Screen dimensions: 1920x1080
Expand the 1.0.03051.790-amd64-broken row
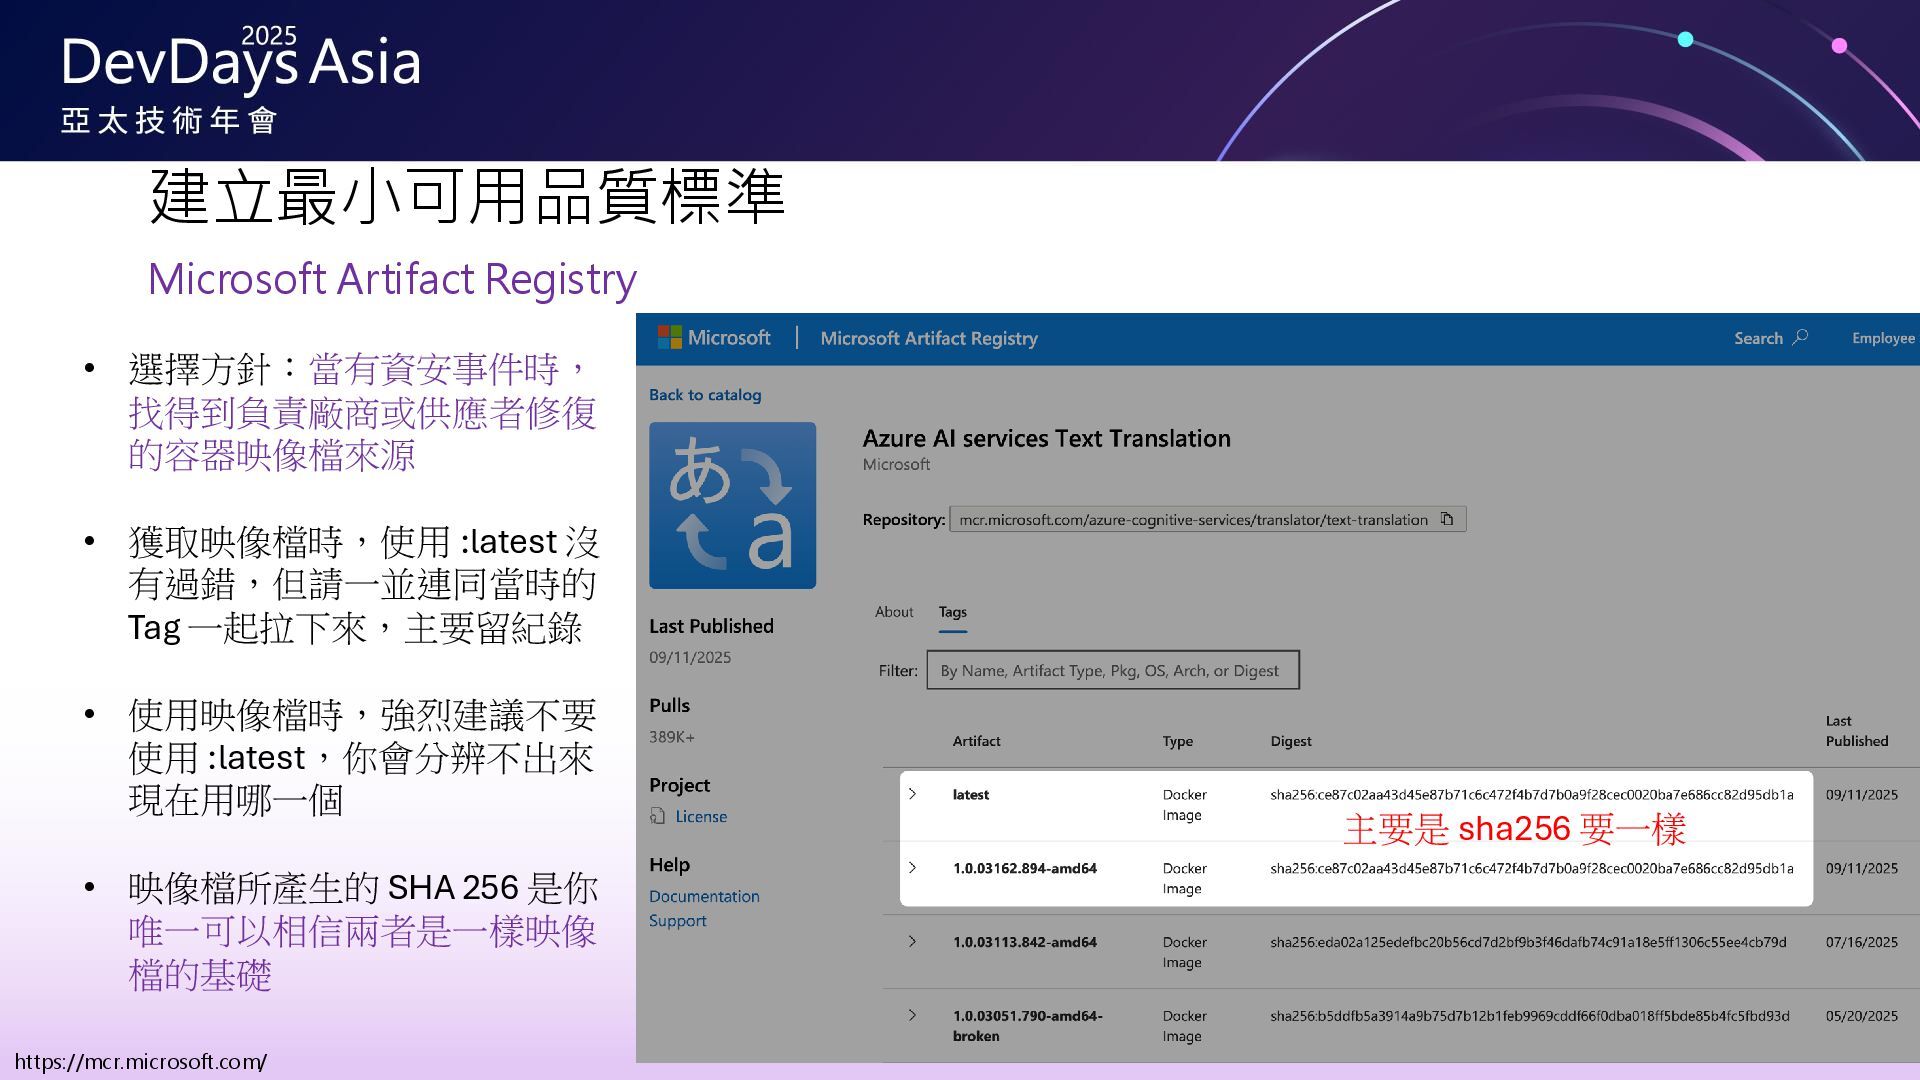click(912, 1015)
